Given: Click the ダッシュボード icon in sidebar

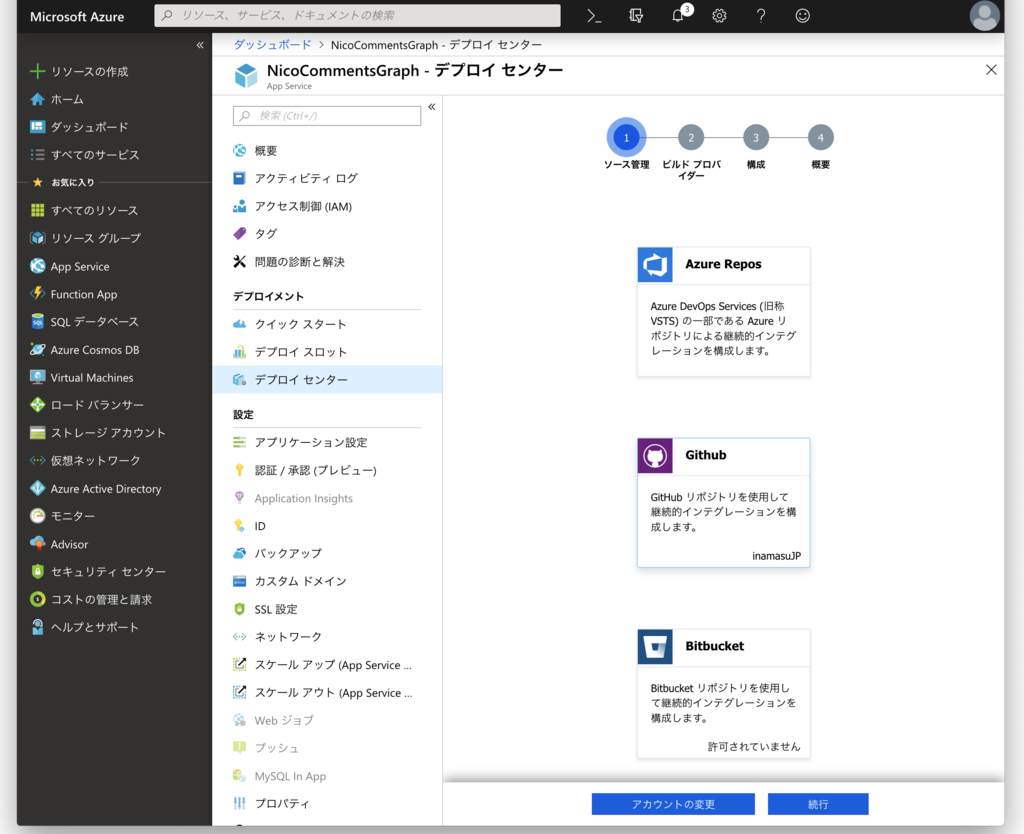Looking at the screenshot, I should [38, 127].
